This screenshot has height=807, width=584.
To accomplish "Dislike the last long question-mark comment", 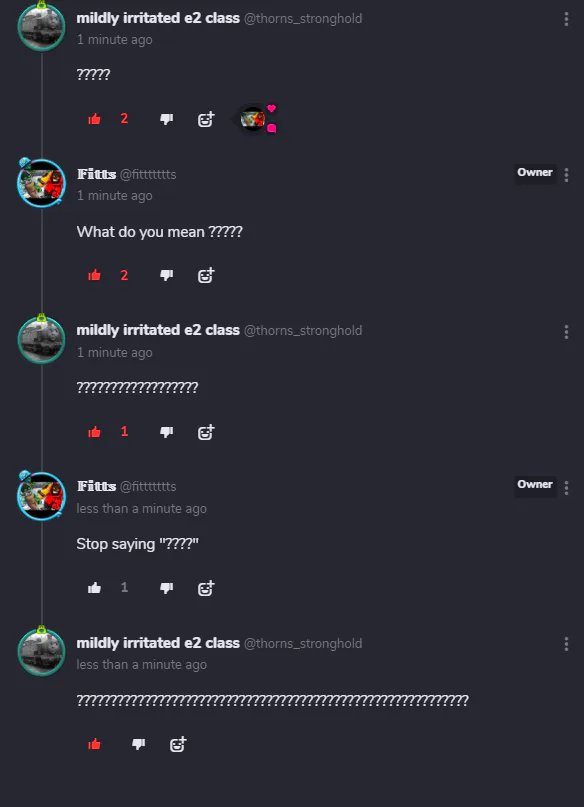I will (x=138, y=744).
